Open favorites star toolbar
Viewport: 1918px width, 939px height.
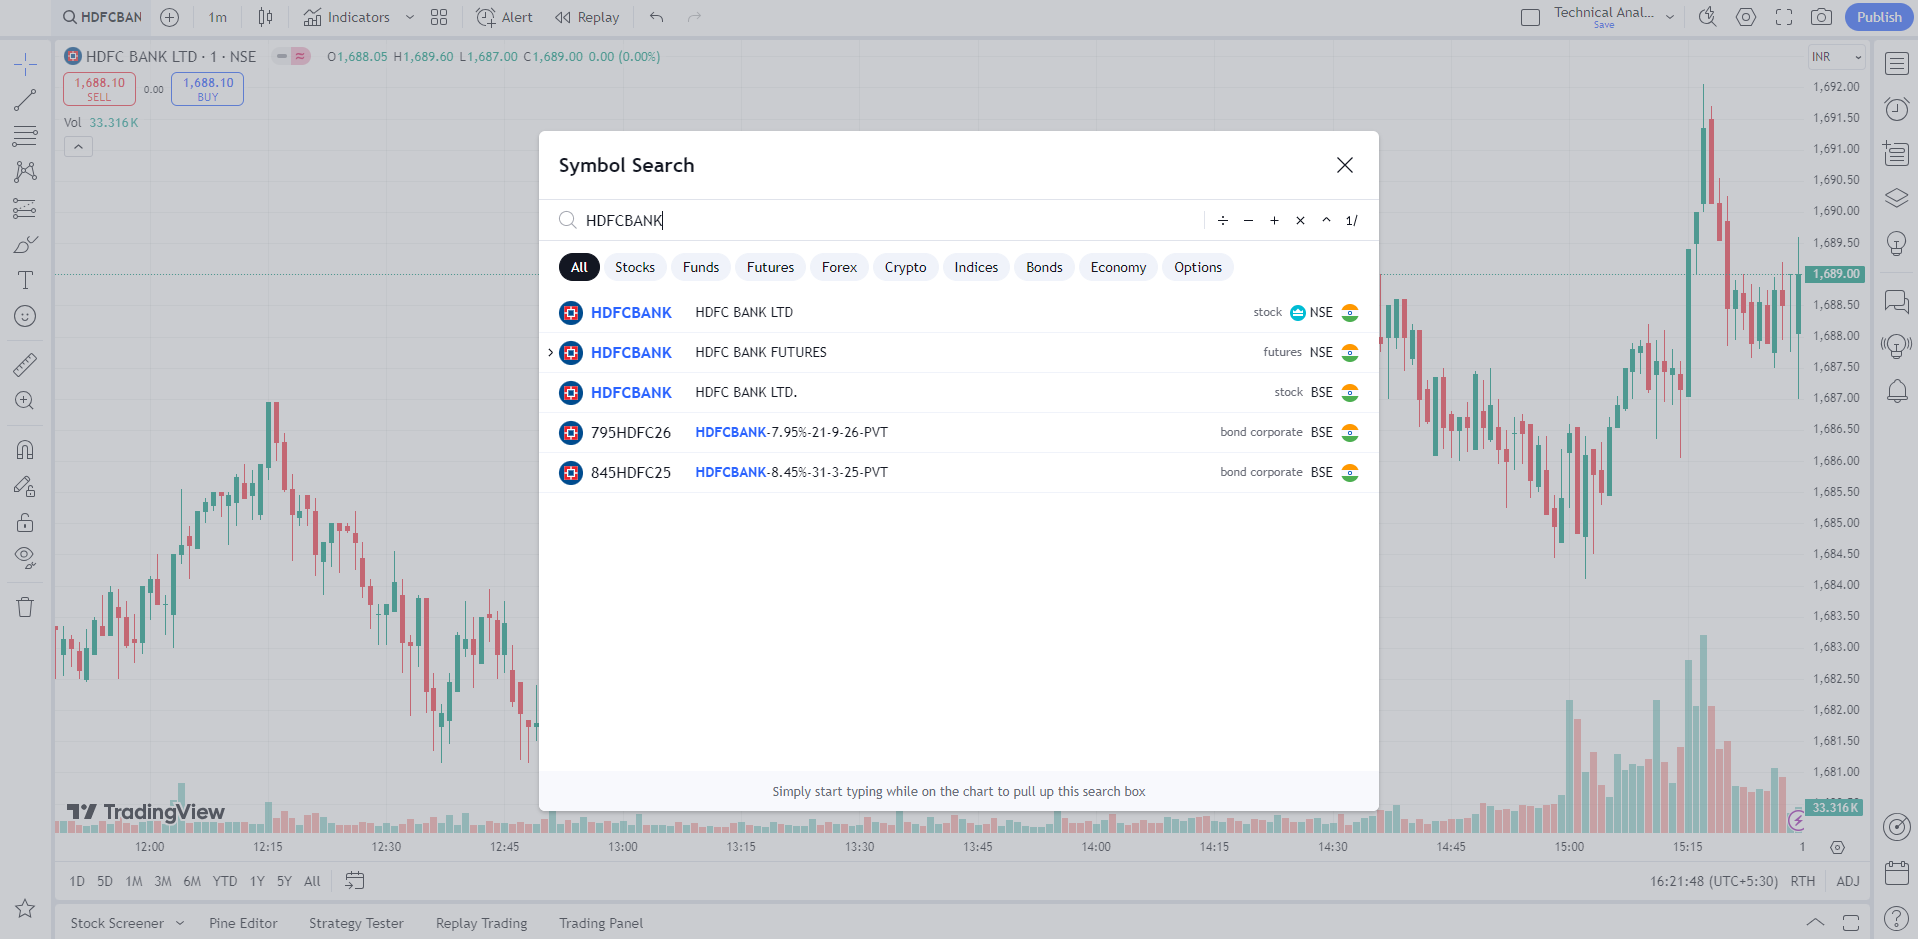(x=25, y=908)
